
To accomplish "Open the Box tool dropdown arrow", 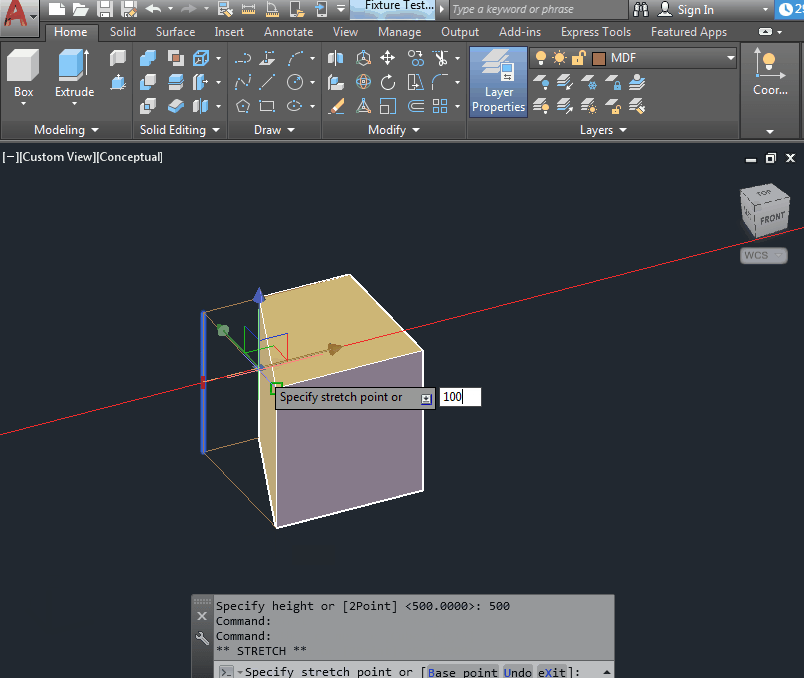I will (24, 104).
